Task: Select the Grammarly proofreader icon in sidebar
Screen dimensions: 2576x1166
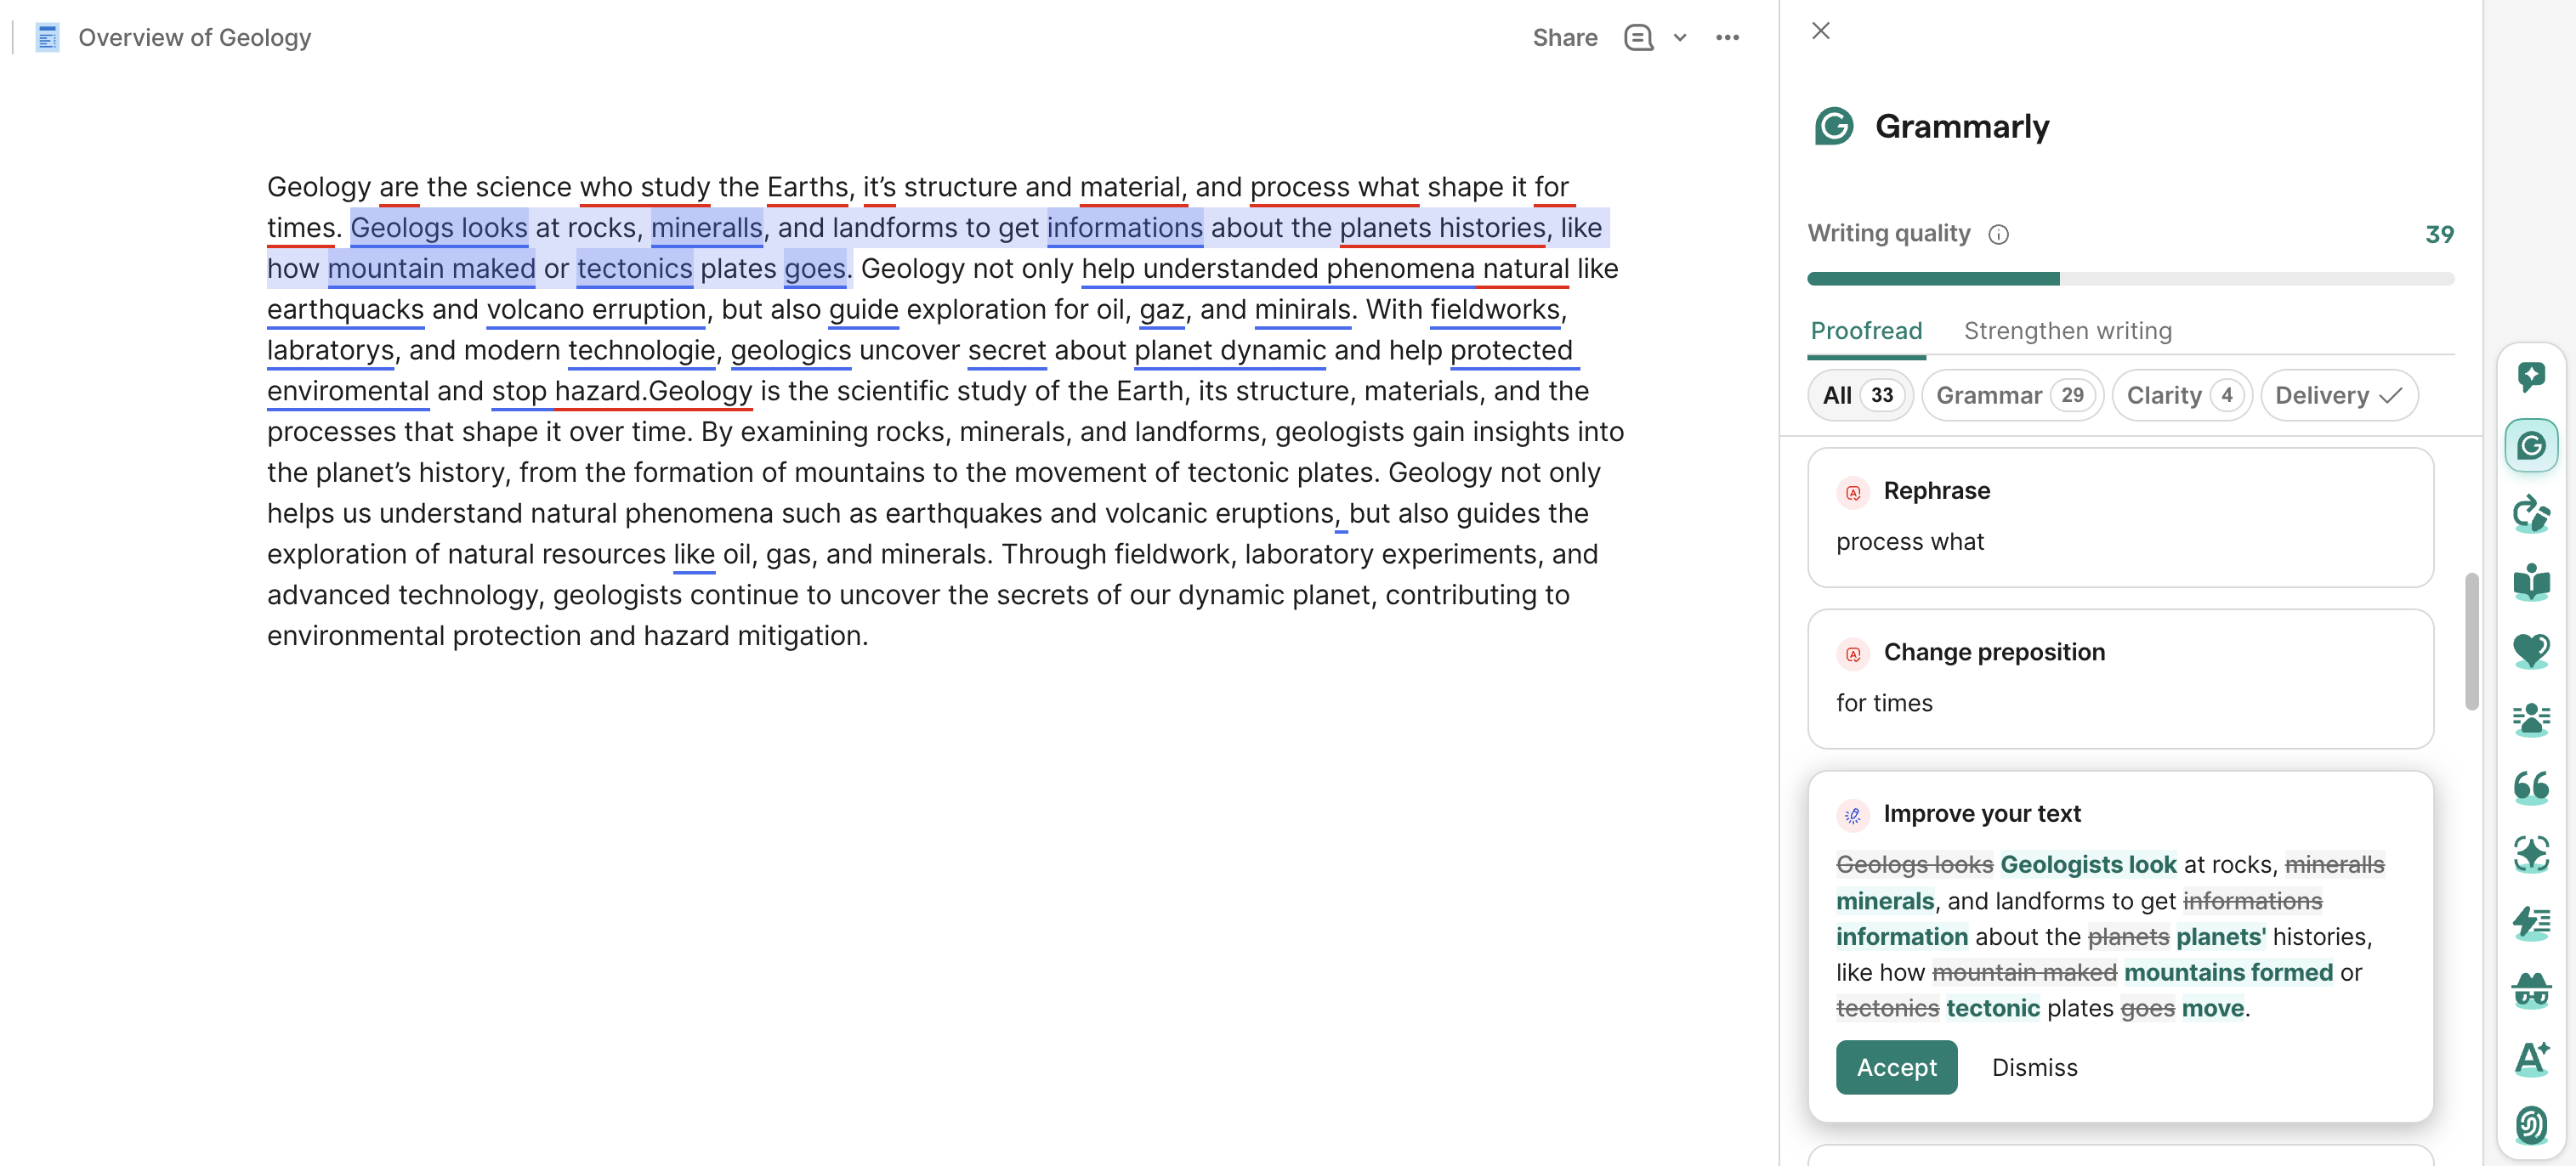Action: coord(2530,445)
